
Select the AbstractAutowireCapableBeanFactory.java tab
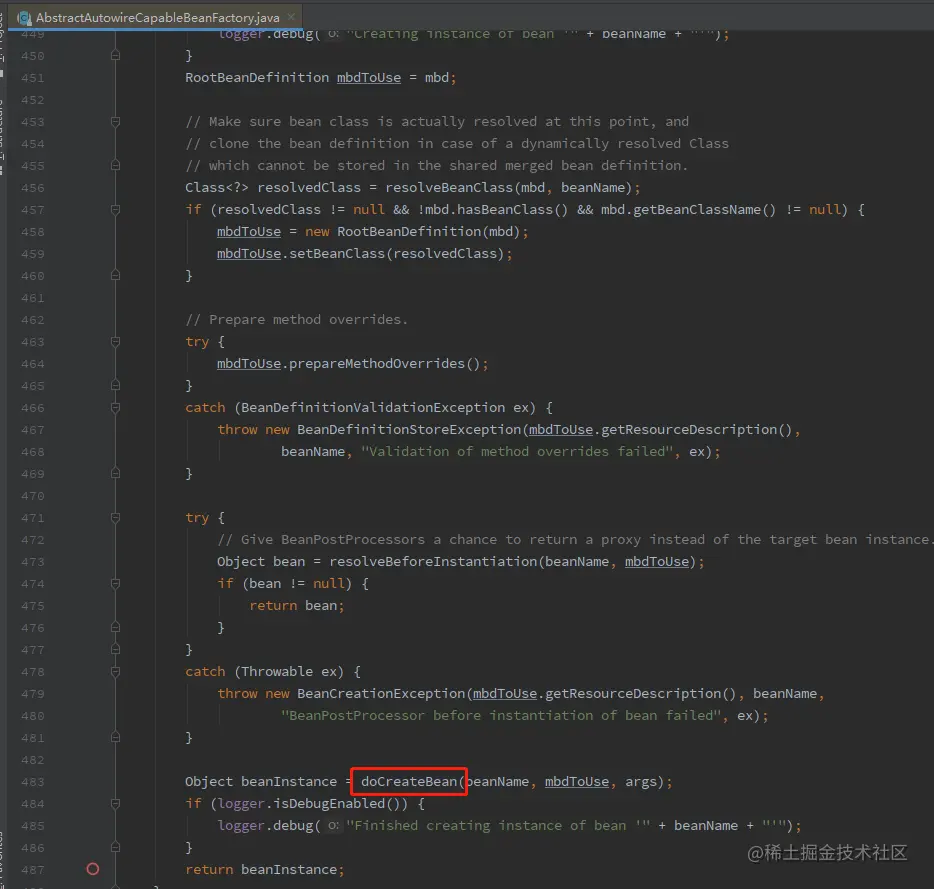click(157, 17)
